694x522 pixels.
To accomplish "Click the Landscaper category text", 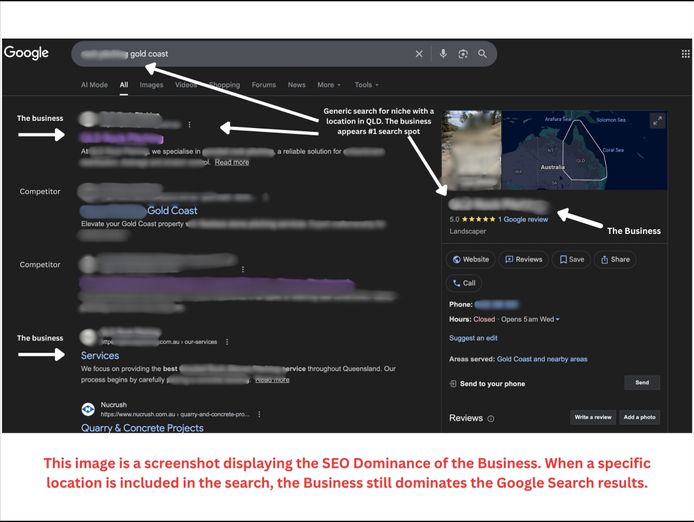I will [x=467, y=231].
